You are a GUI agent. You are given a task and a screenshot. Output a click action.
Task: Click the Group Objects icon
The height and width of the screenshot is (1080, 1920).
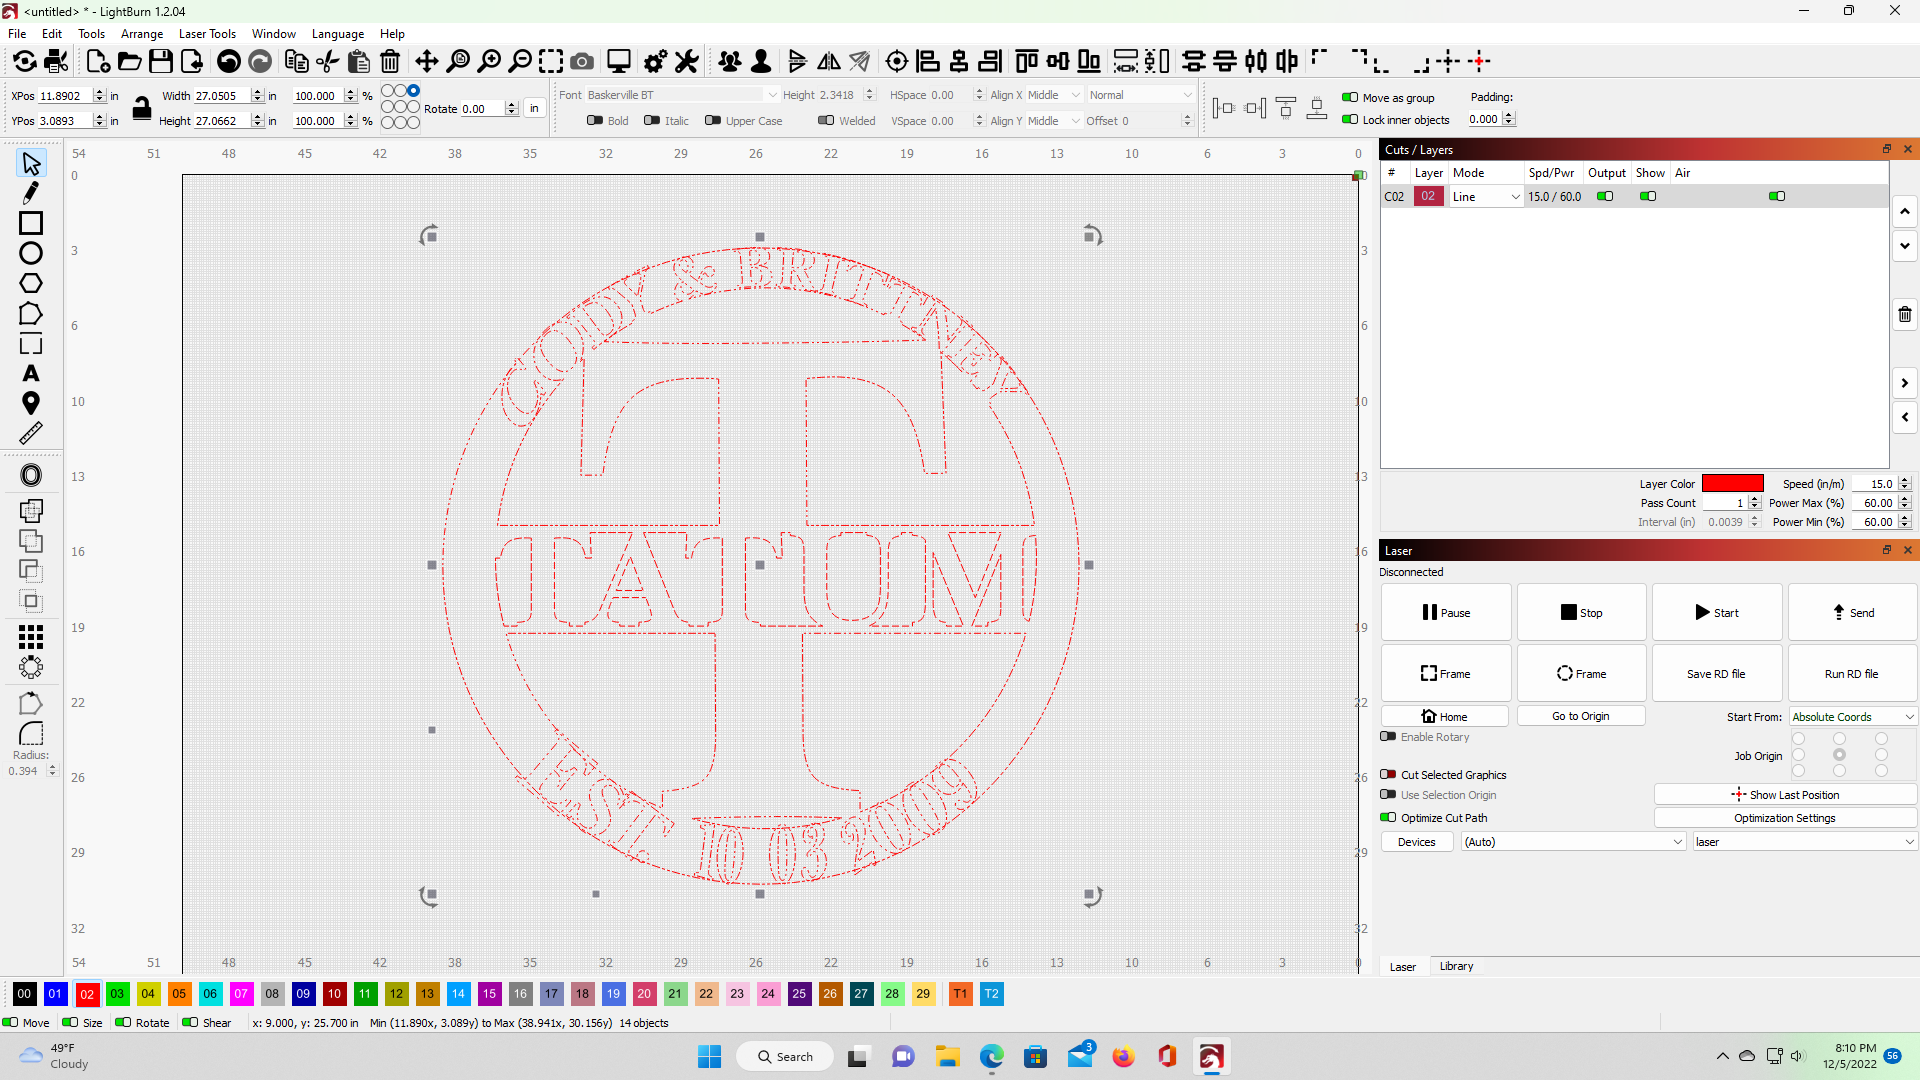click(729, 61)
